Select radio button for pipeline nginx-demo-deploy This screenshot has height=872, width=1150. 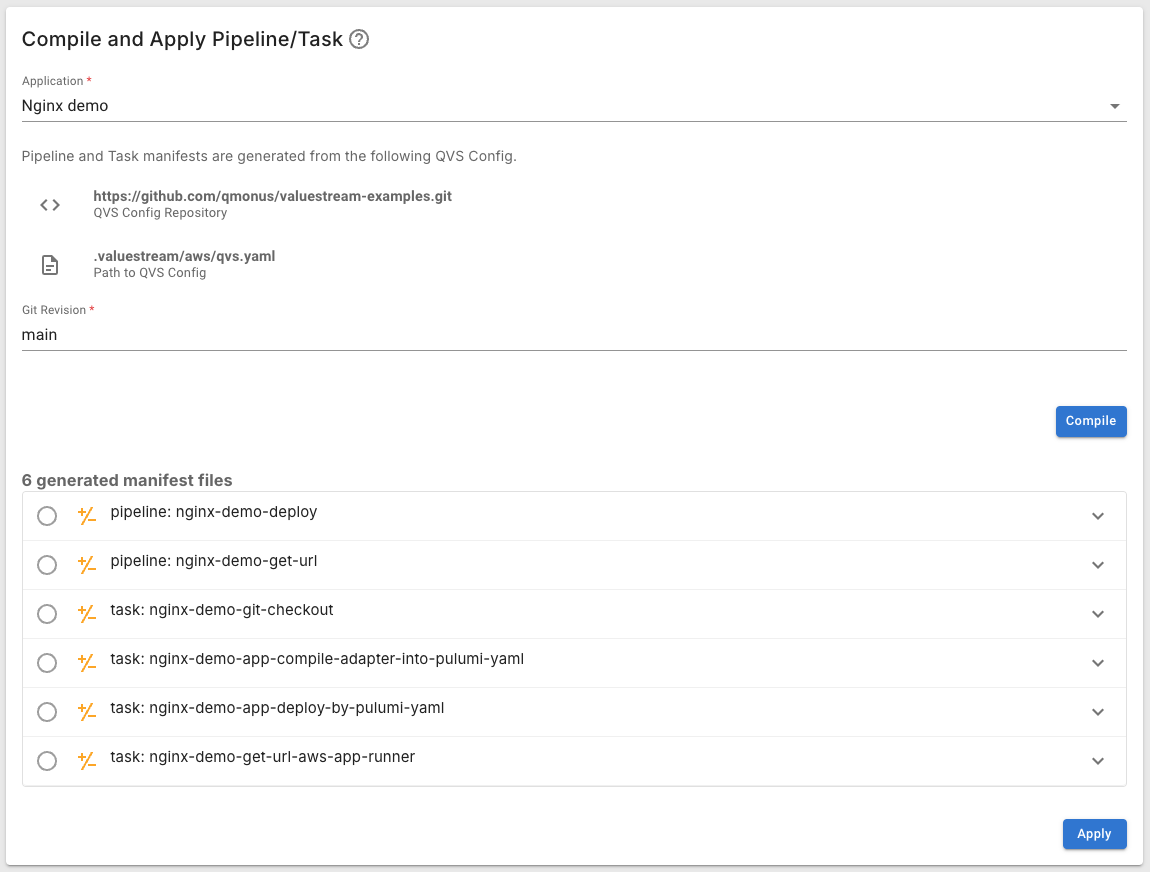pyautogui.click(x=47, y=516)
